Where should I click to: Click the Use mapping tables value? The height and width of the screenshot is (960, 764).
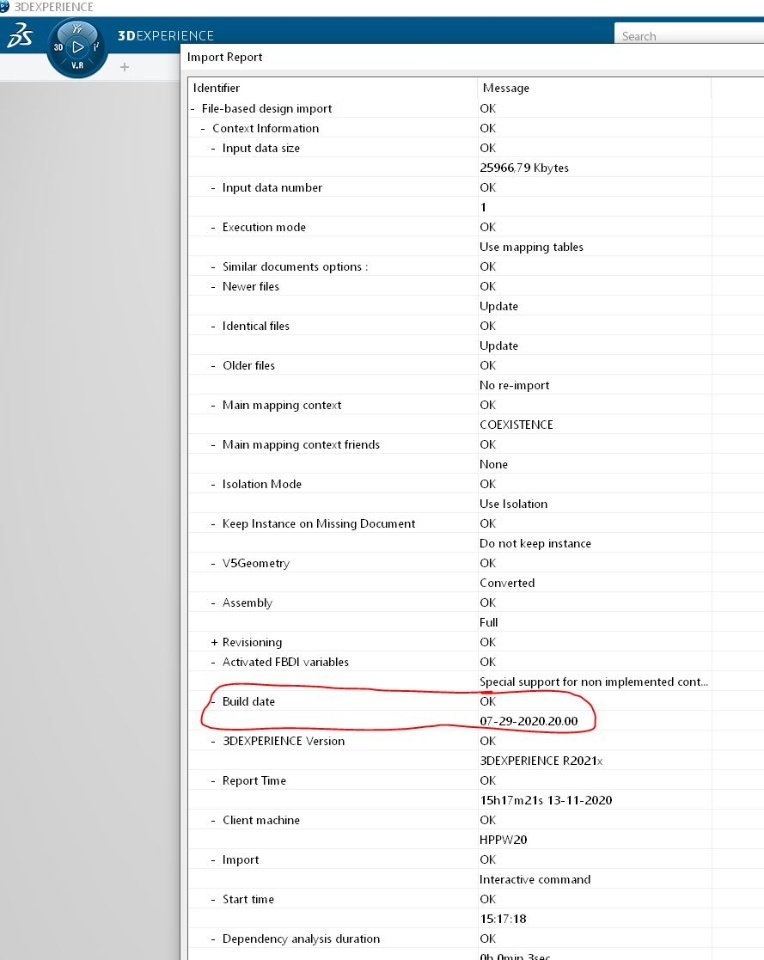coord(531,247)
